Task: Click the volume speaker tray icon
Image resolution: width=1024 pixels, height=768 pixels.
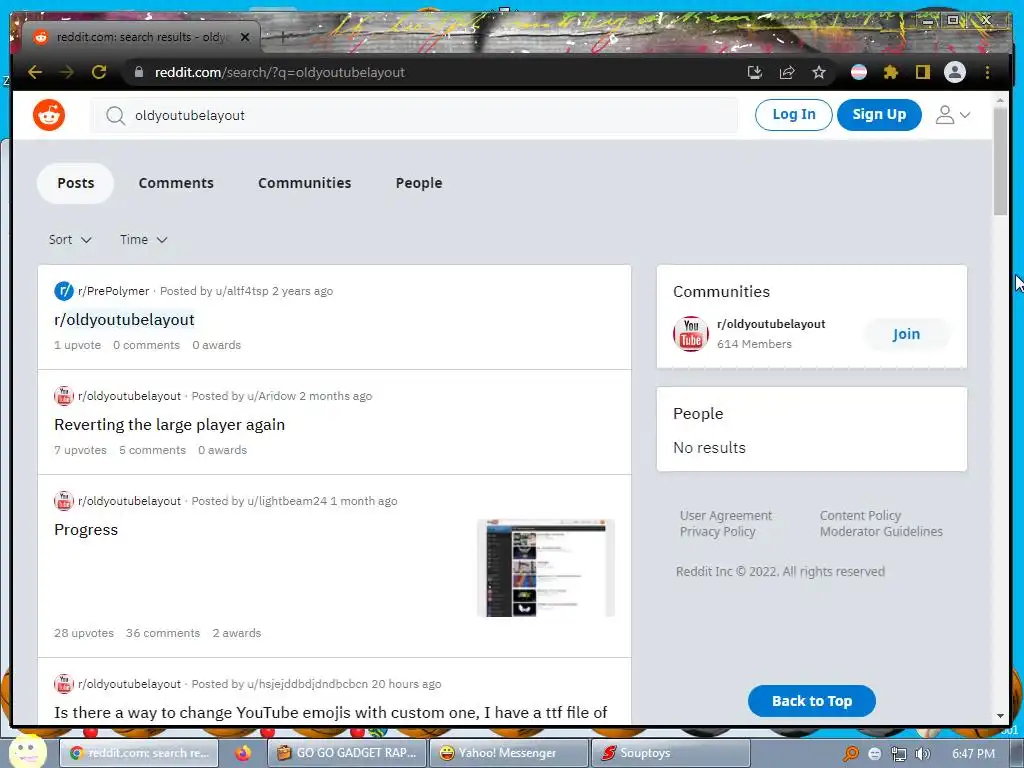Action: pos(923,754)
